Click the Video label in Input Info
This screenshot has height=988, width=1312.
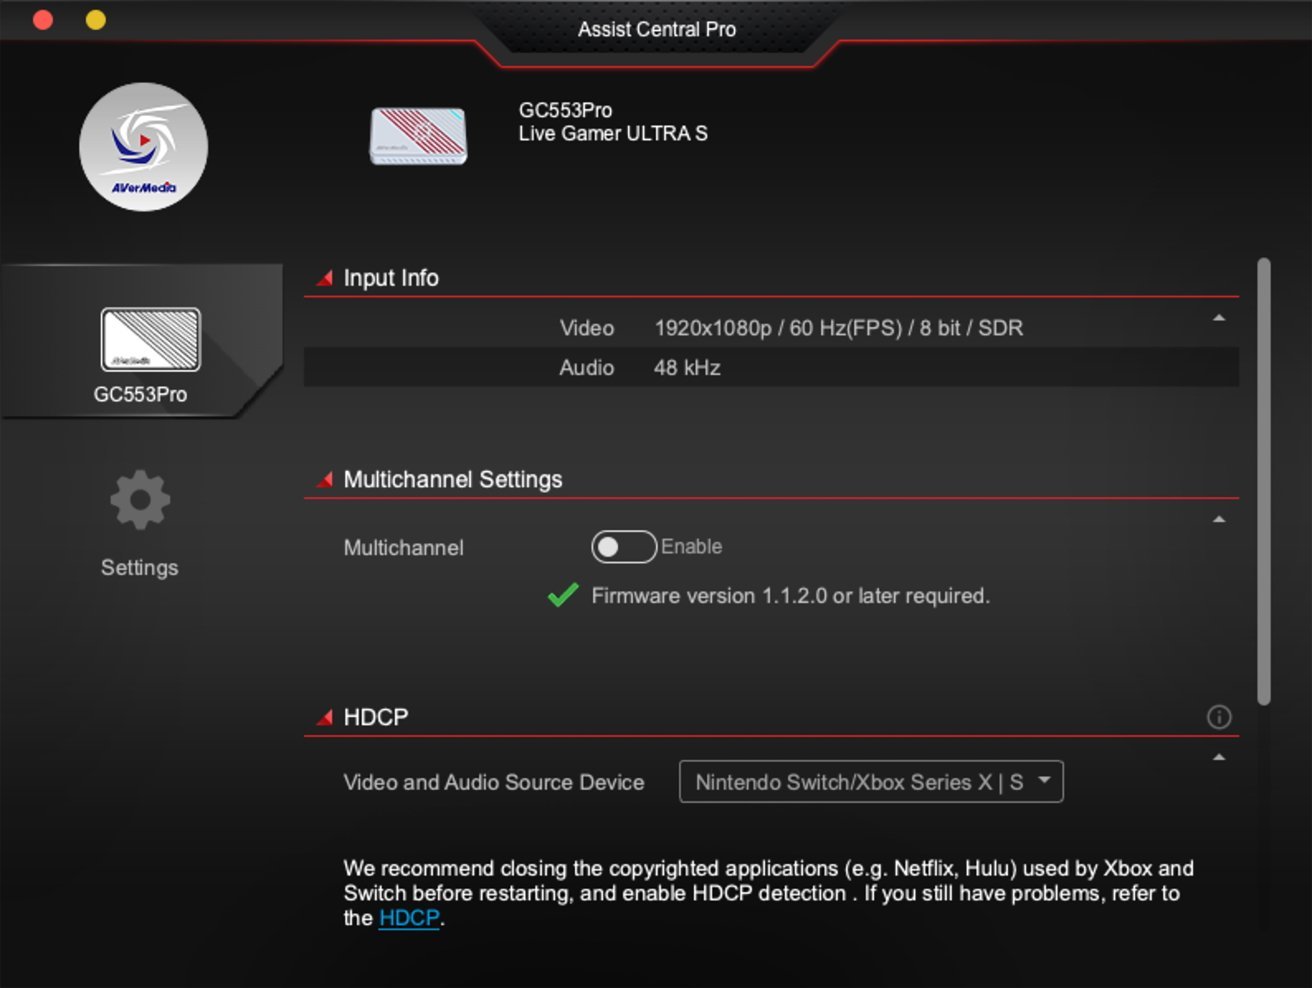[x=587, y=328]
